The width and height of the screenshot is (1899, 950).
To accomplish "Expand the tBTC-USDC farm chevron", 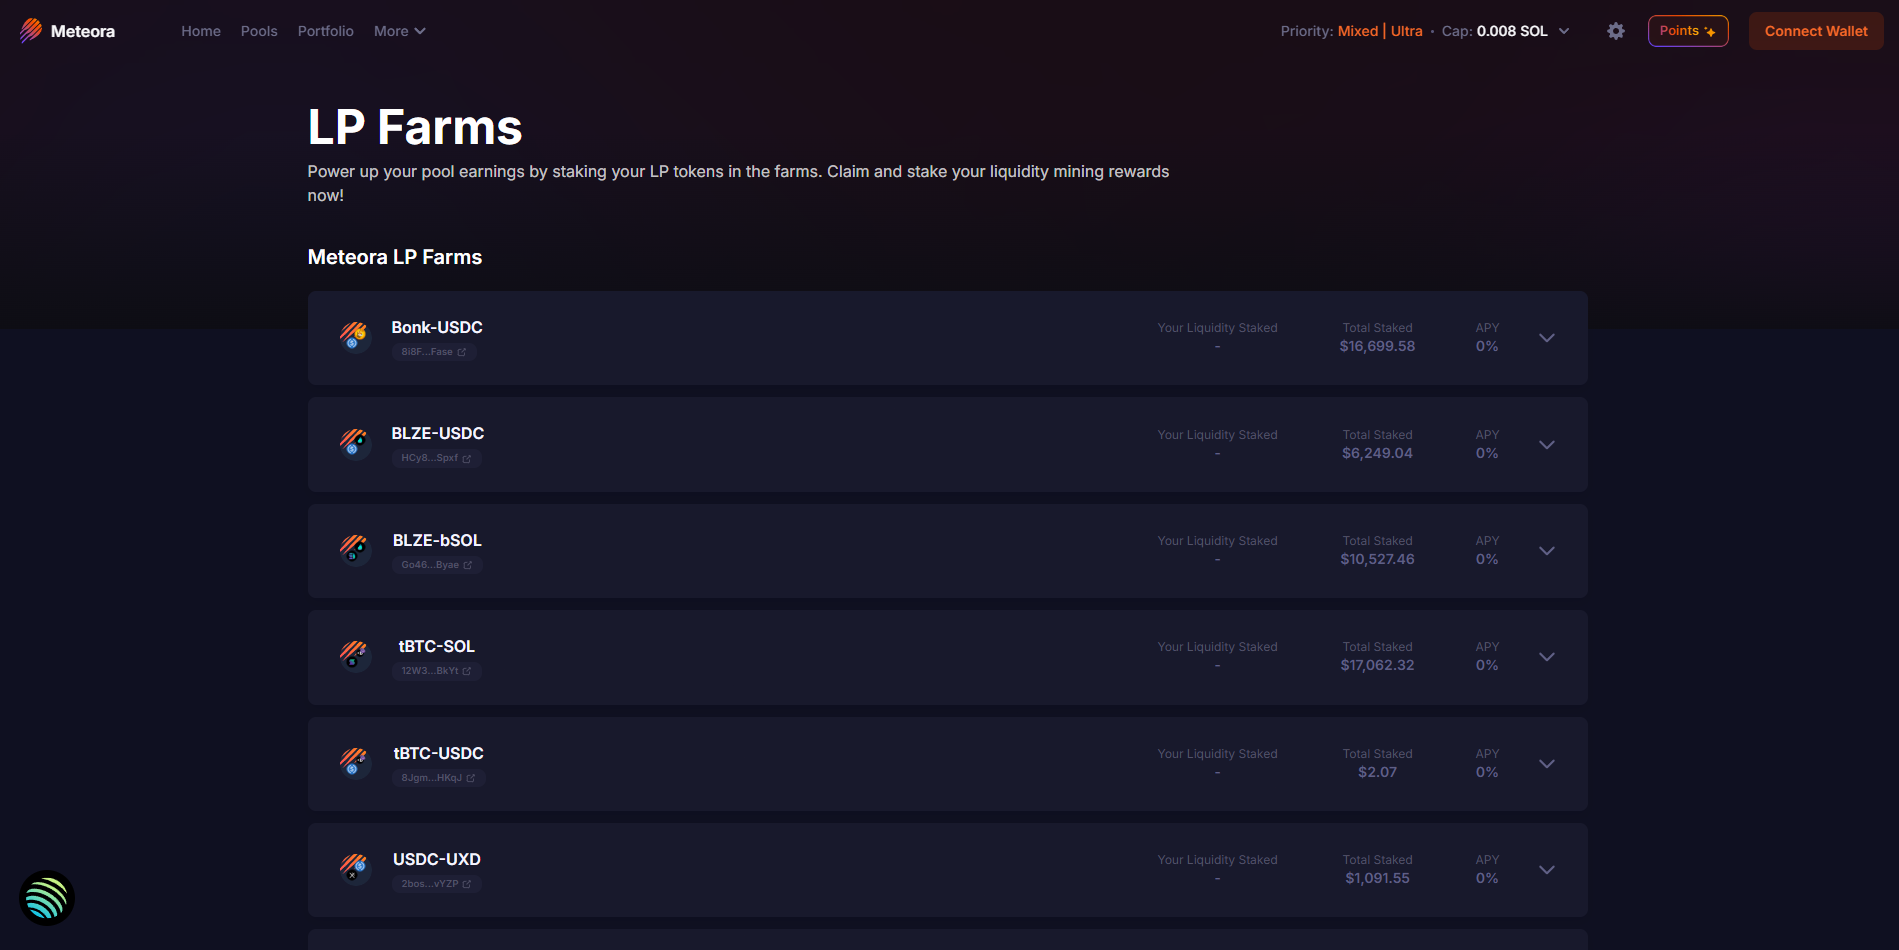I will click(x=1547, y=764).
